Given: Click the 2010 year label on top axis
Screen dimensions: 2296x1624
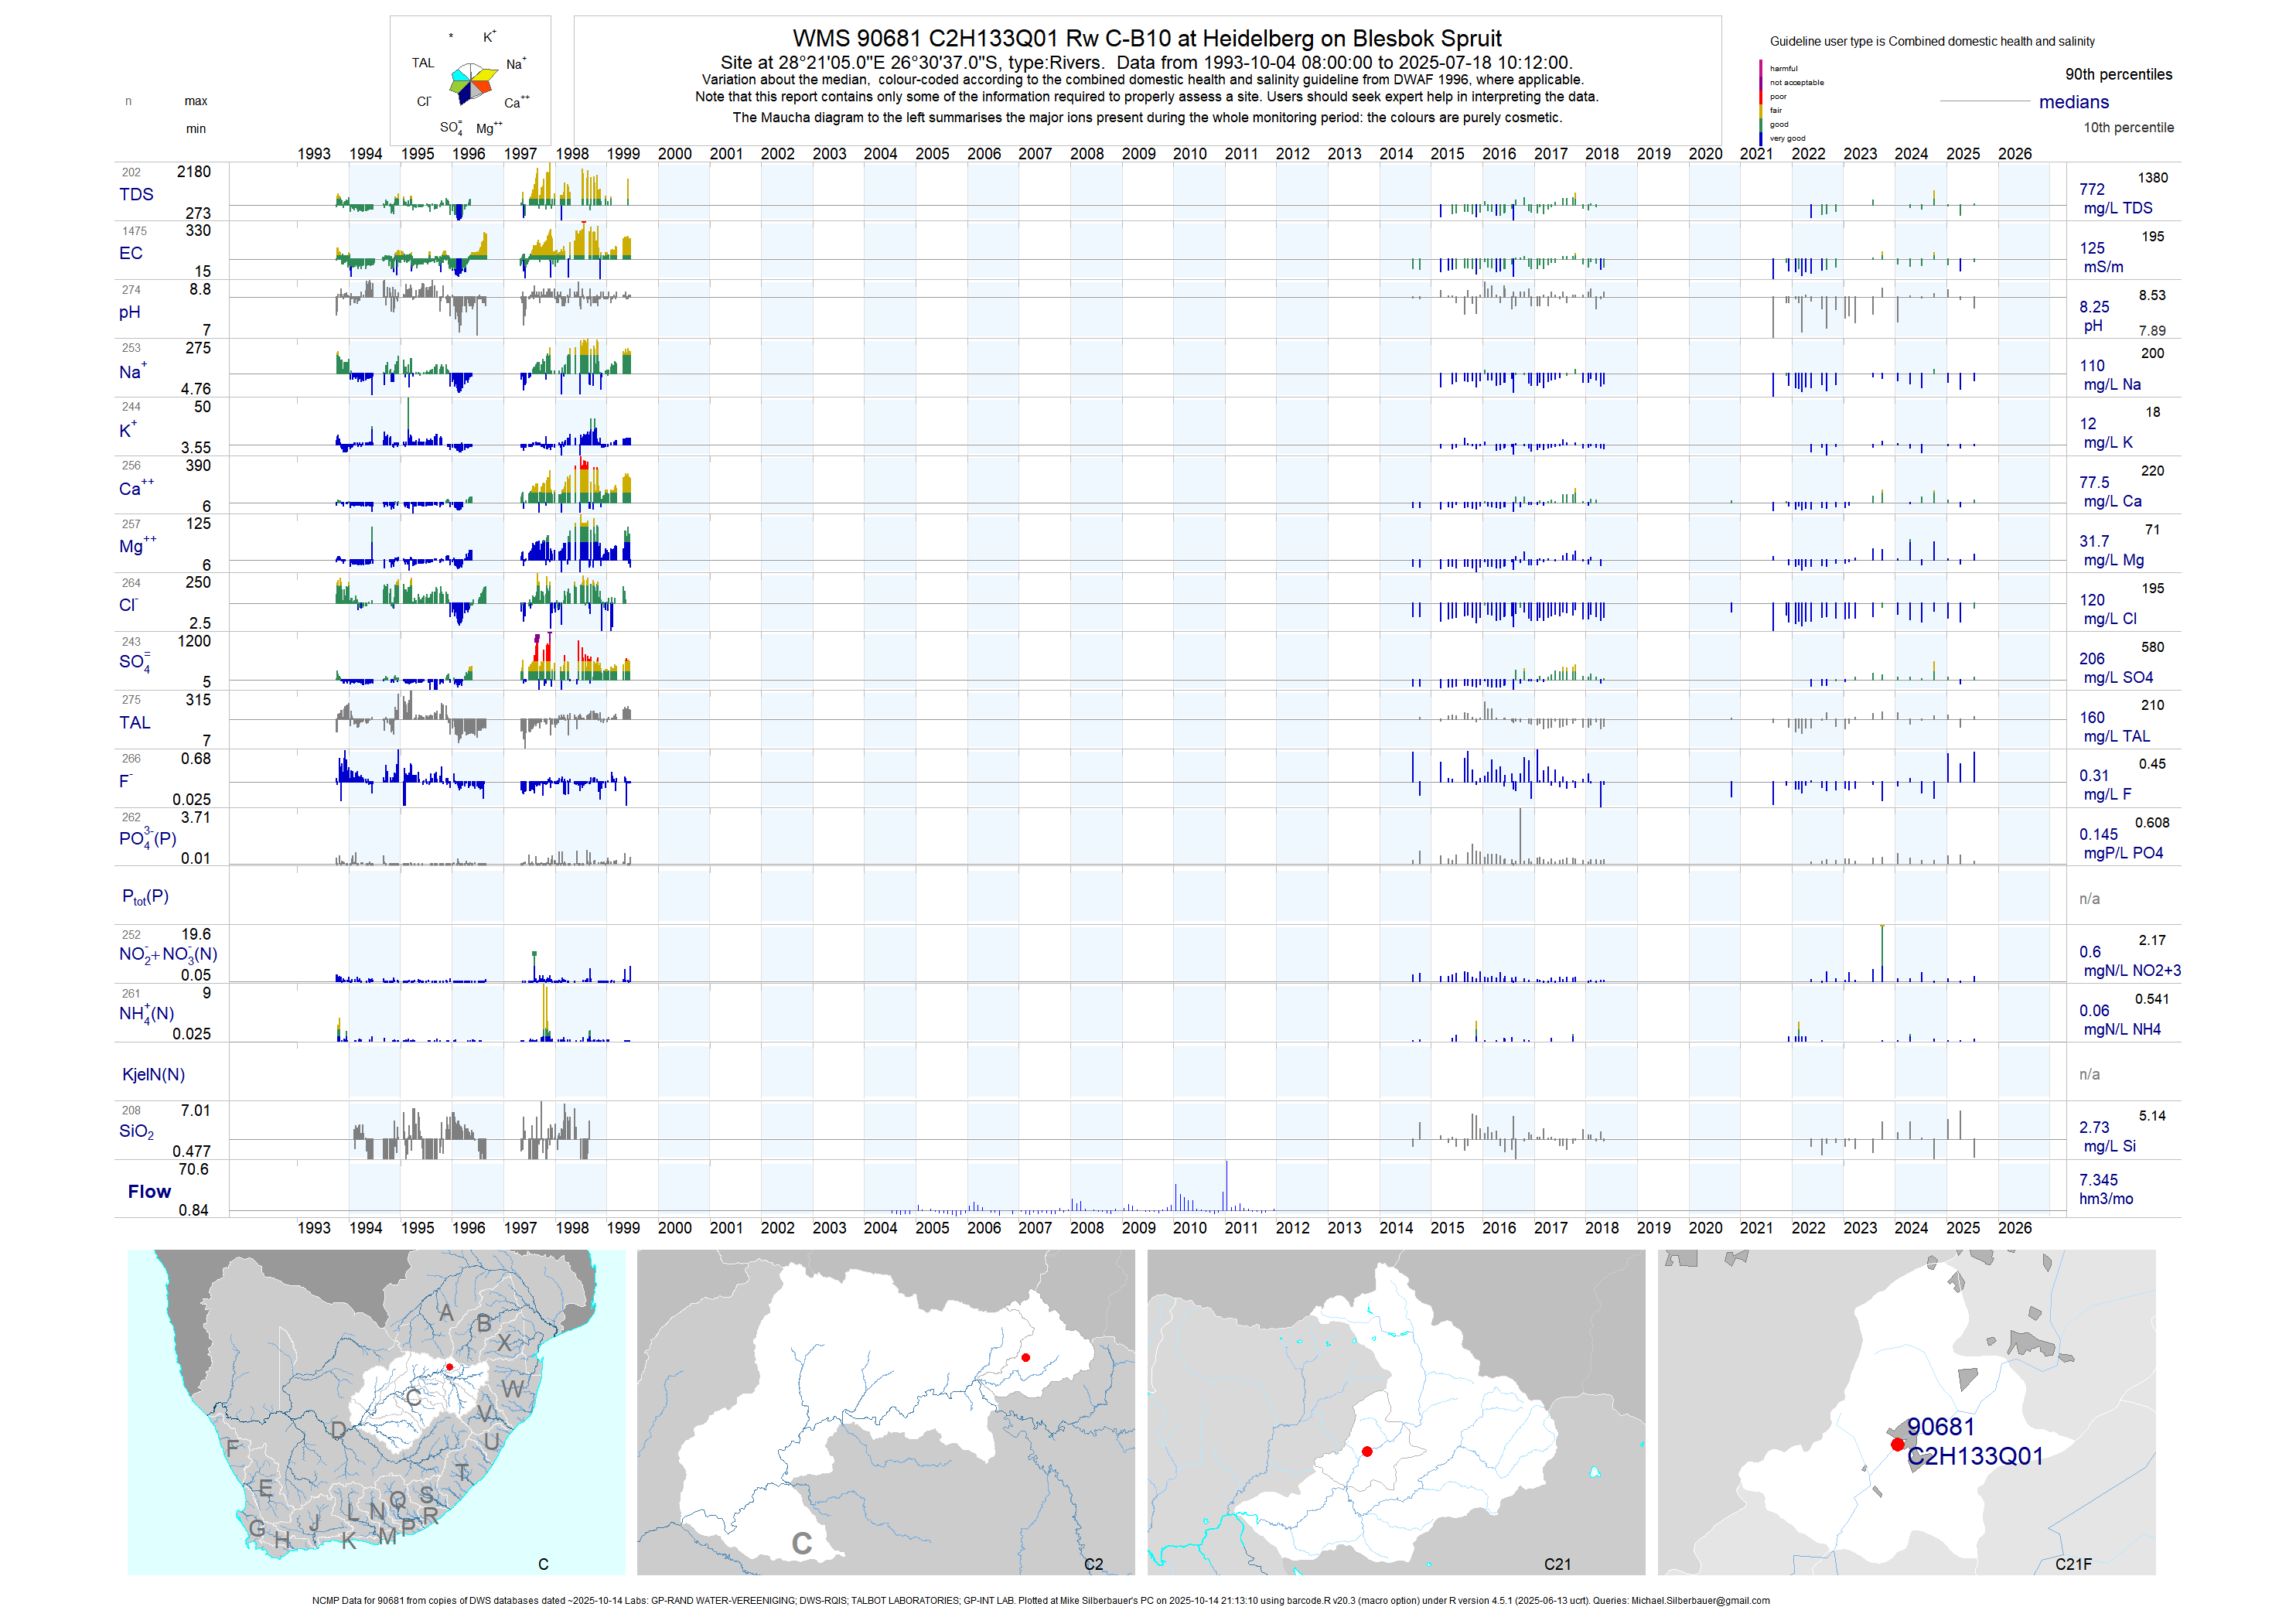Looking at the screenshot, I should (1189, 153).
